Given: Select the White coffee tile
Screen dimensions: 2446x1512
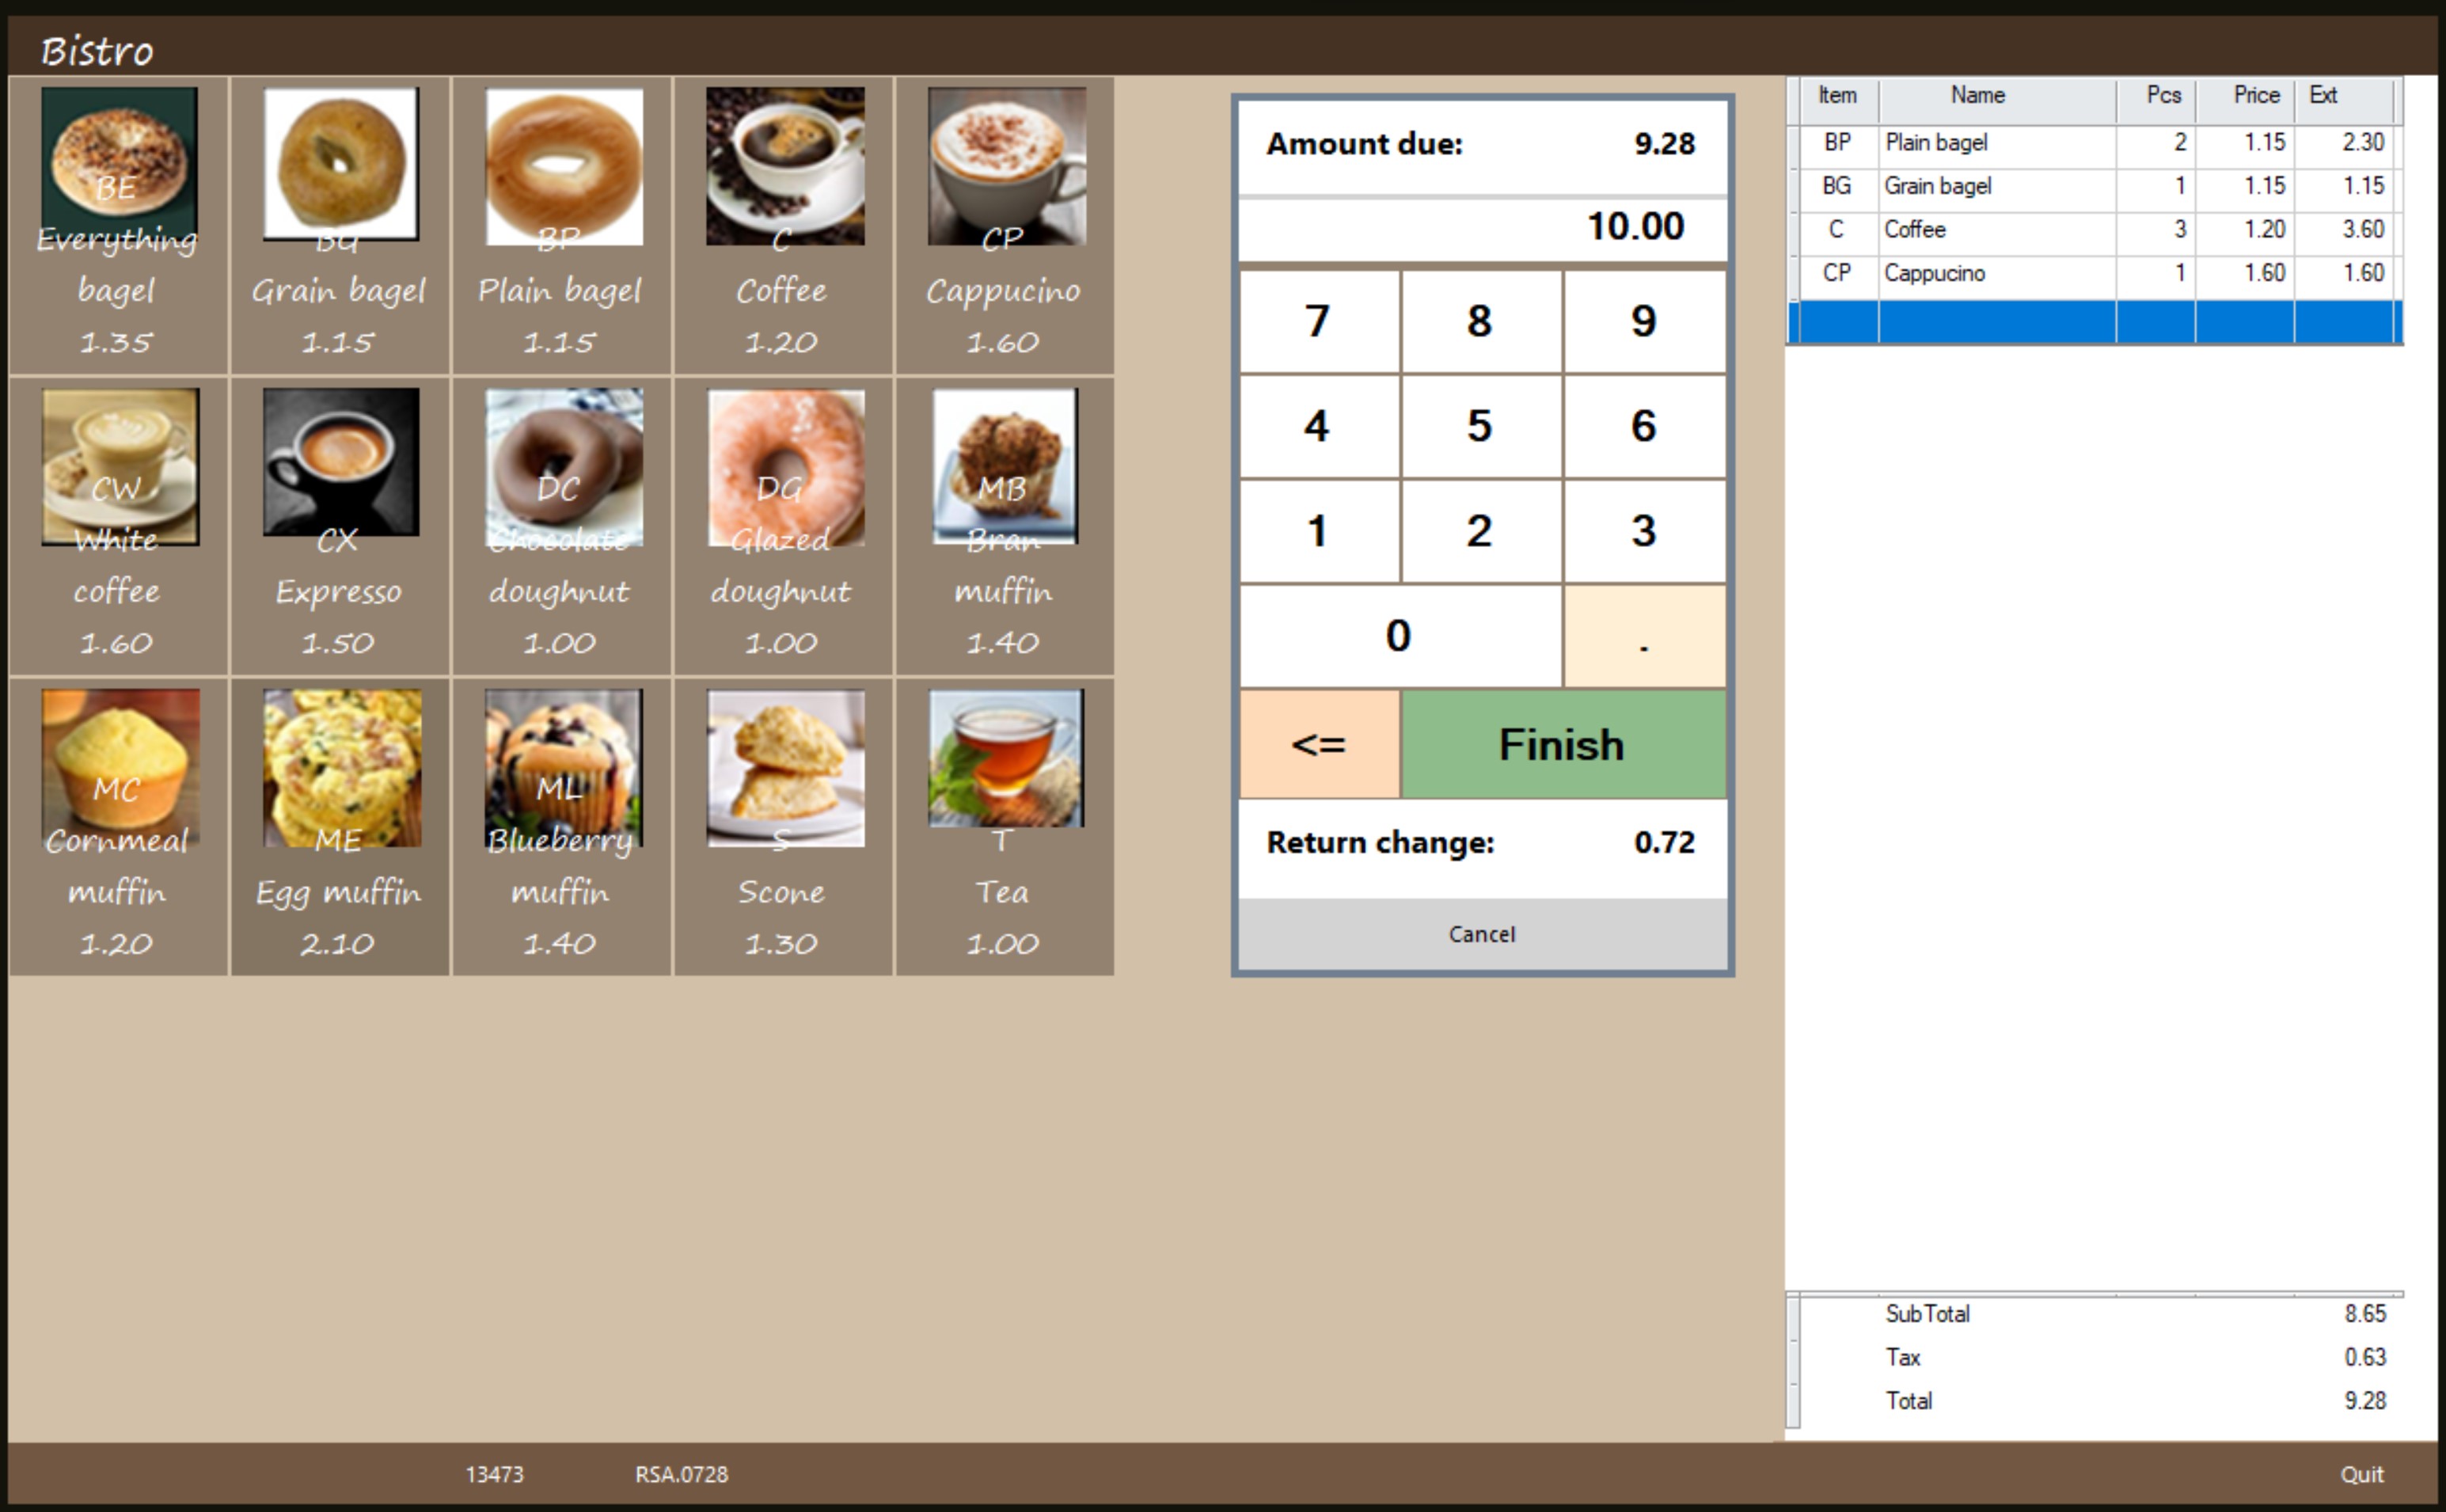Looking at the screenshot, I should point(118,525).
